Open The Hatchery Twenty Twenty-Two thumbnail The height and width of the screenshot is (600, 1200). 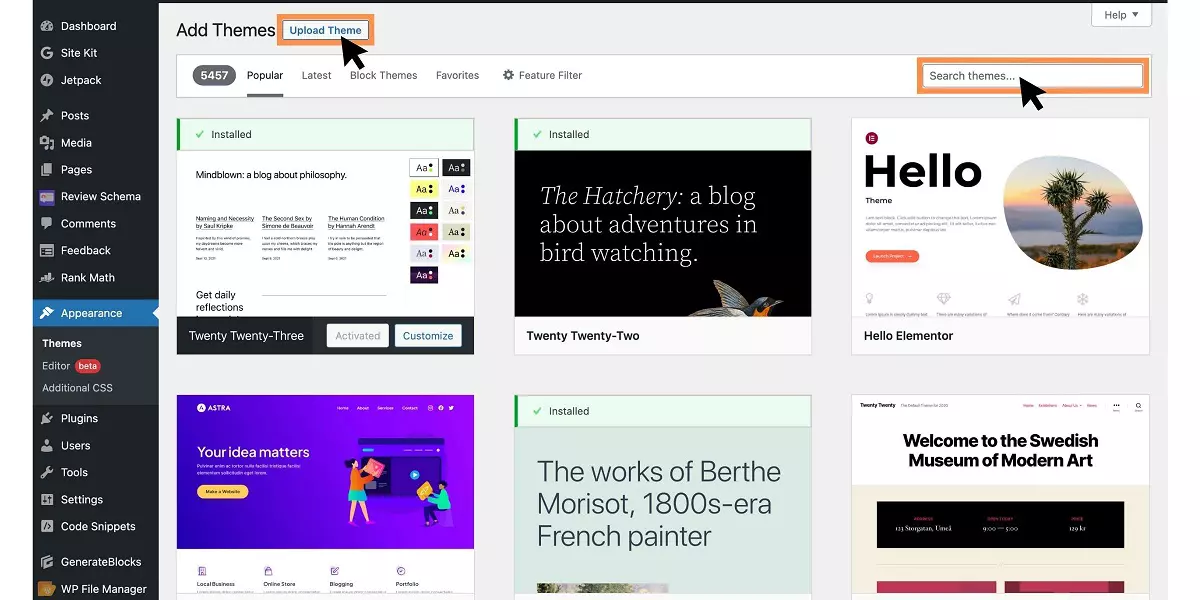tap(663, 234)
